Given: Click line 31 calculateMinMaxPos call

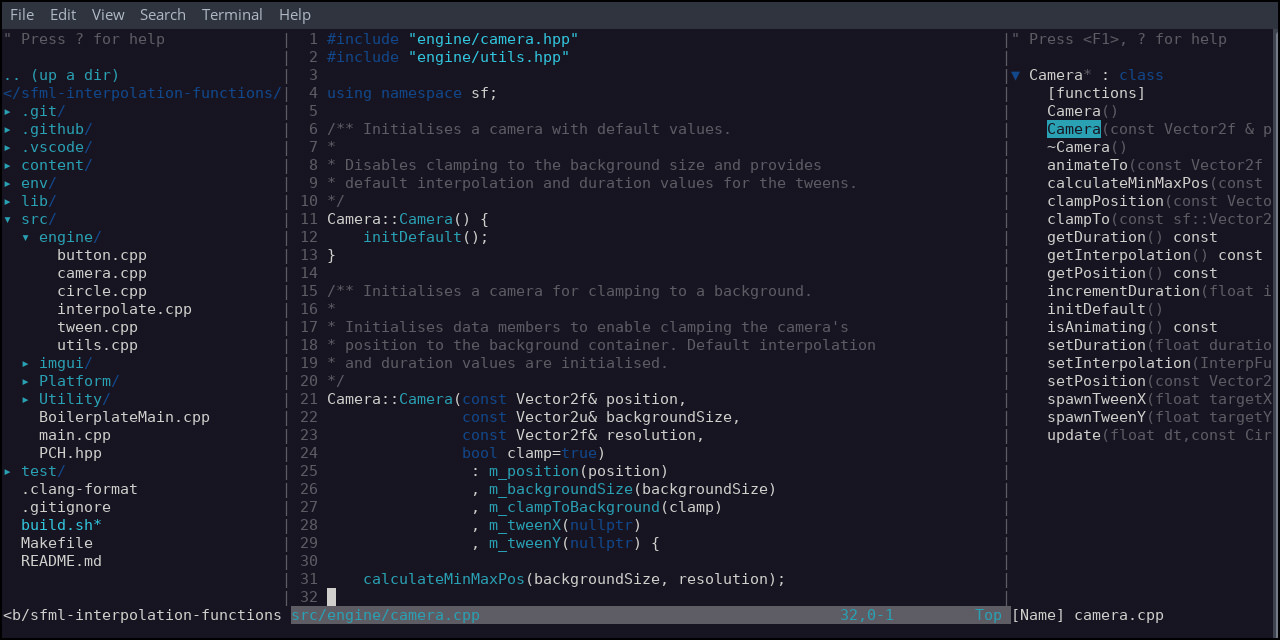Looking at the screenshot, I should click(x=574, y=579).
